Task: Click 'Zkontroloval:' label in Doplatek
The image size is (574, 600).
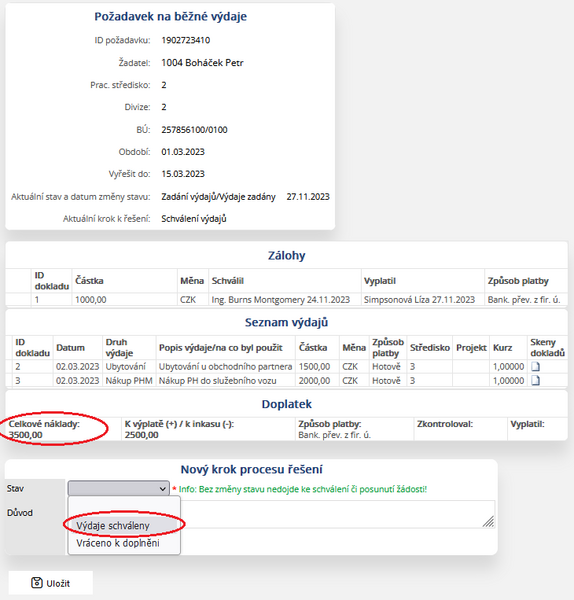Action: pyautogui.click(x=445, y=424)
